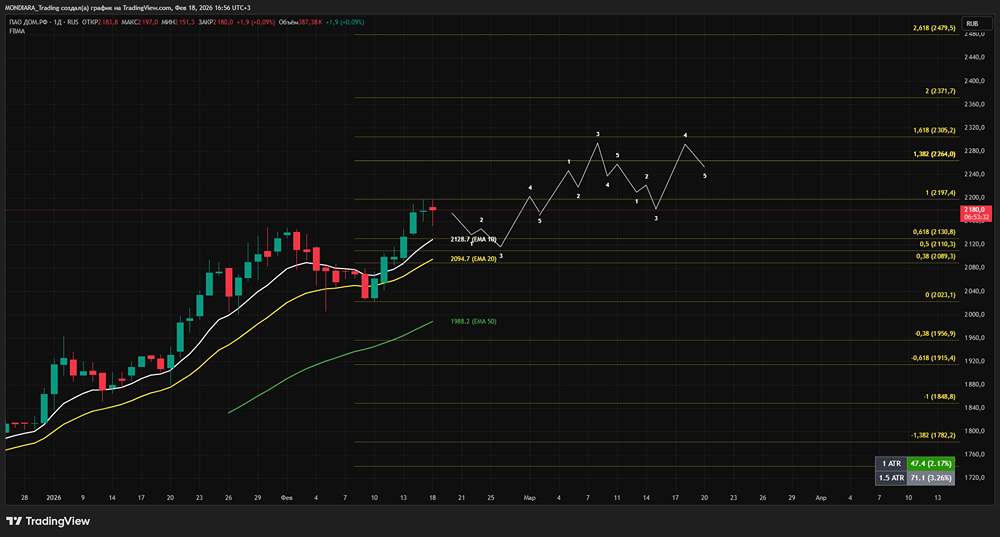Click Fibonacci level 0,5 (2 110,3)
Screen dimensions: 1000x537
(938, 244)
